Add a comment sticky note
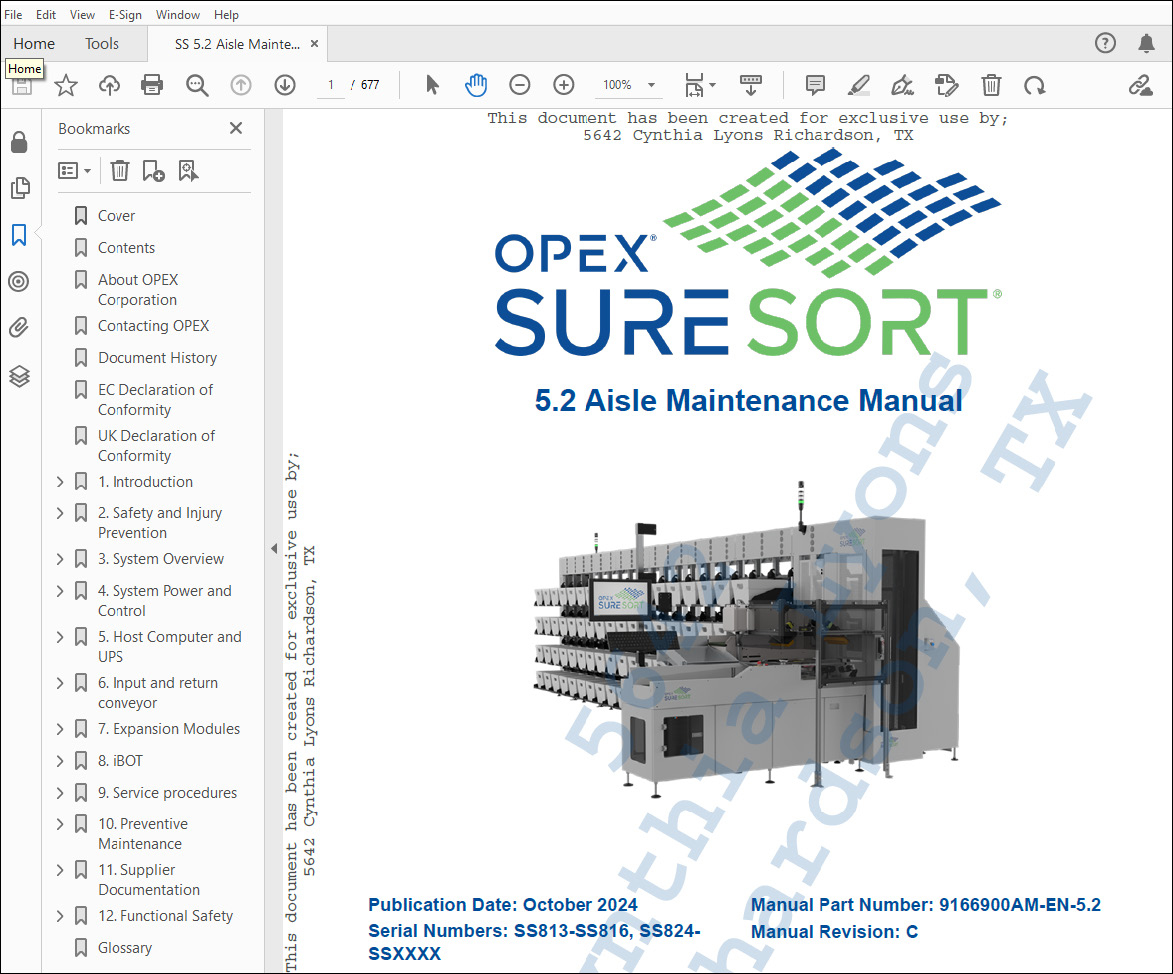Viewport: 1173px width, 974px height. coord(815,85)
